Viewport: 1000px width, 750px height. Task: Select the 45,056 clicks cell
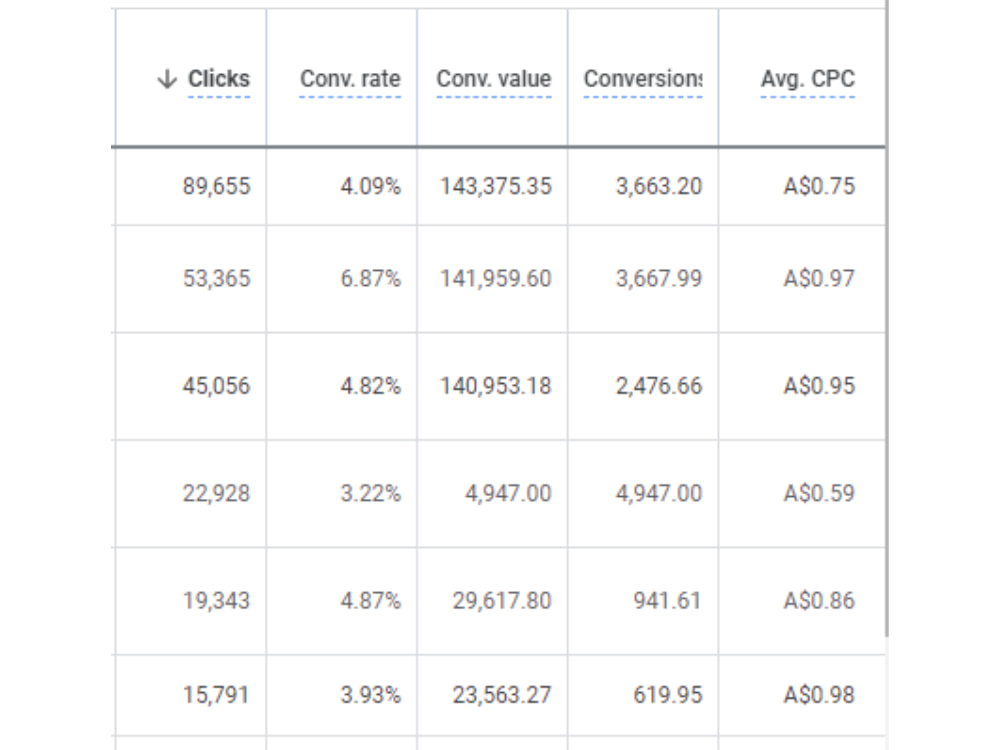pyautogui.click(x=191, y=386)
